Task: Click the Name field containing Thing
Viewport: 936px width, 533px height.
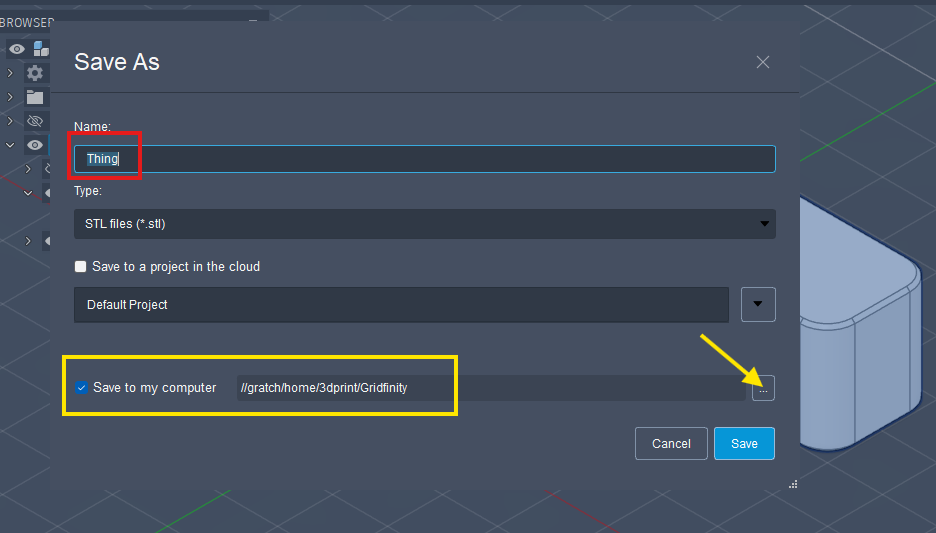Action: pyautogui.click(x=424, y=159)
